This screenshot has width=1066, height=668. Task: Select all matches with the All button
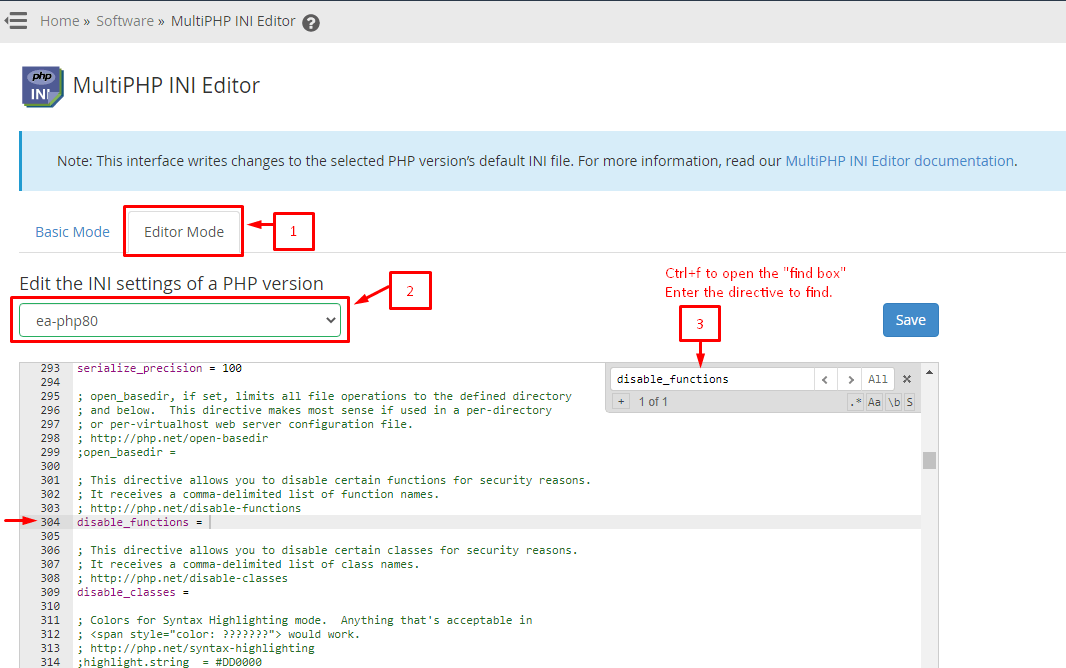click(878, 380)
